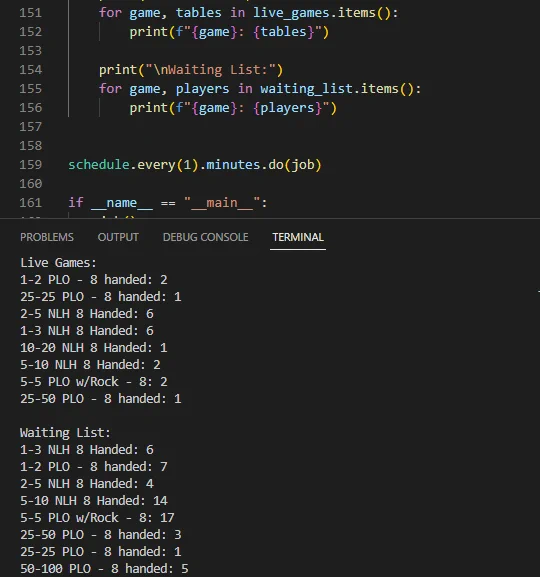Viewport: 540px width, 577px height.
Task: Click terminal line '1-3 NLH 8 Handed: 6' under Live Games
Action: [x=87, y=331]
